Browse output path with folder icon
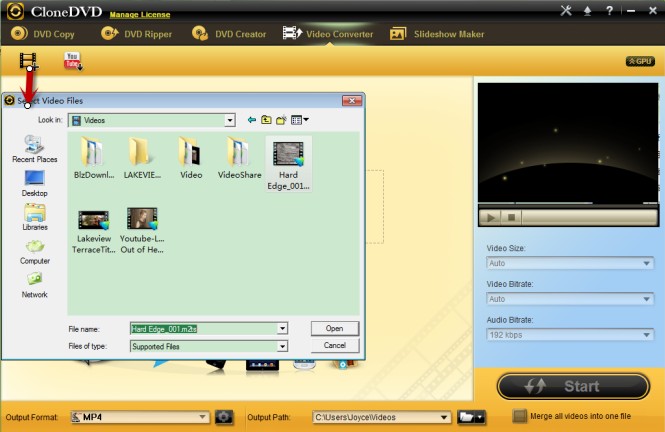 471,417
